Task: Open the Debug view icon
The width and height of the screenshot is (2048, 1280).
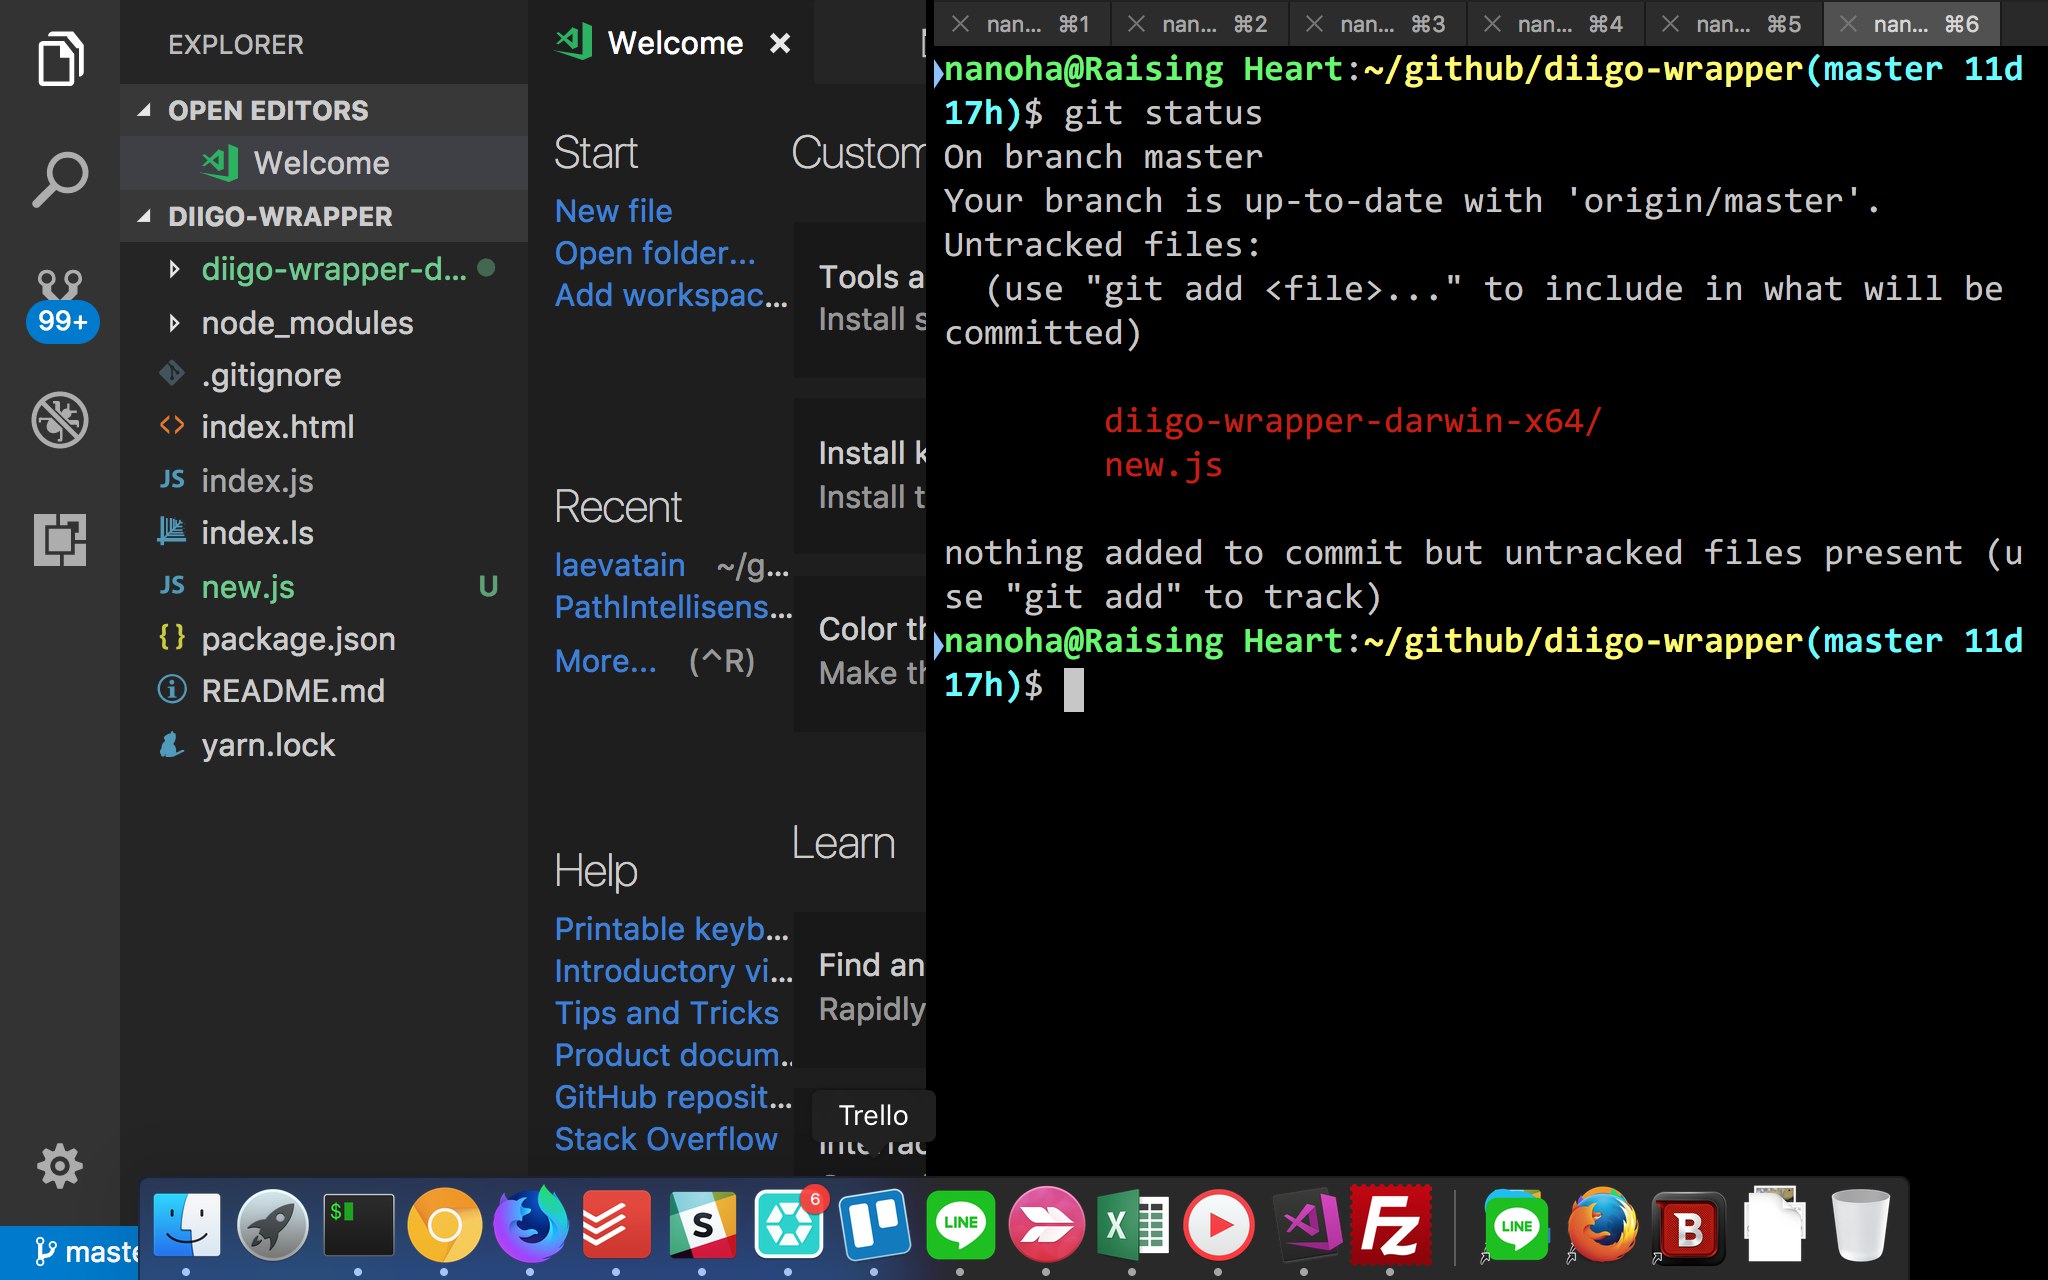Action: [60, 419]
